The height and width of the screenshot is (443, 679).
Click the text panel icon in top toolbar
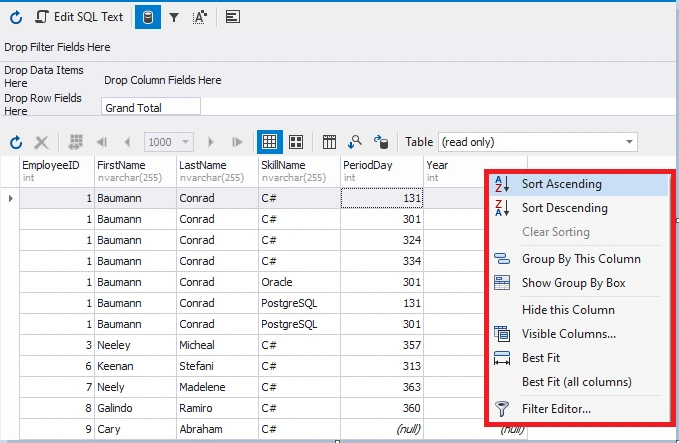click(233, 17)
